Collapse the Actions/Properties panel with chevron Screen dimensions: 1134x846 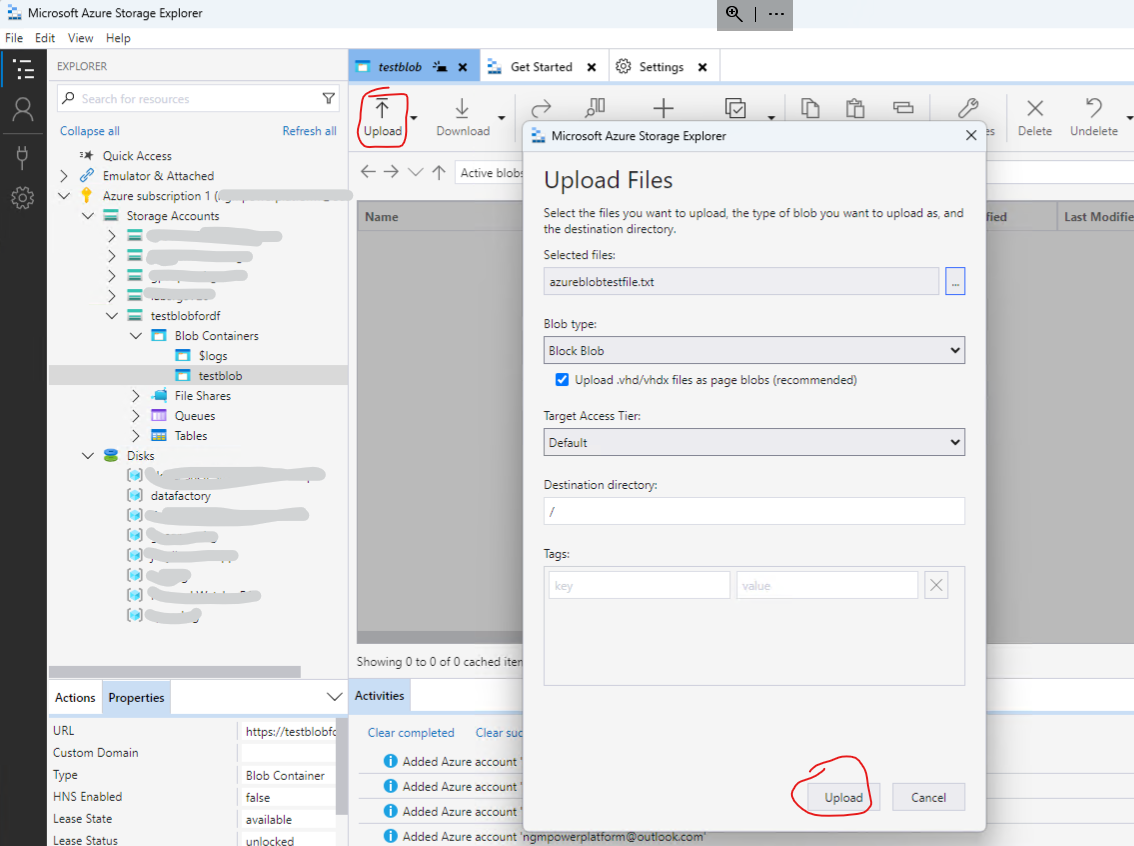(x=334, y=697)
